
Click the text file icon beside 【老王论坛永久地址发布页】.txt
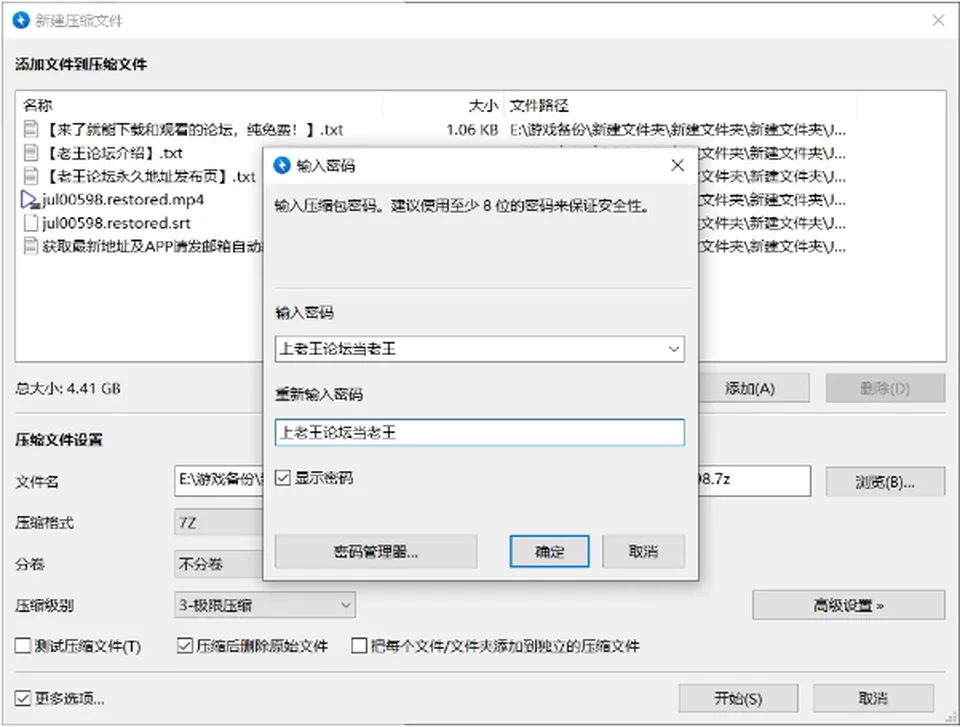pos(31,176)
